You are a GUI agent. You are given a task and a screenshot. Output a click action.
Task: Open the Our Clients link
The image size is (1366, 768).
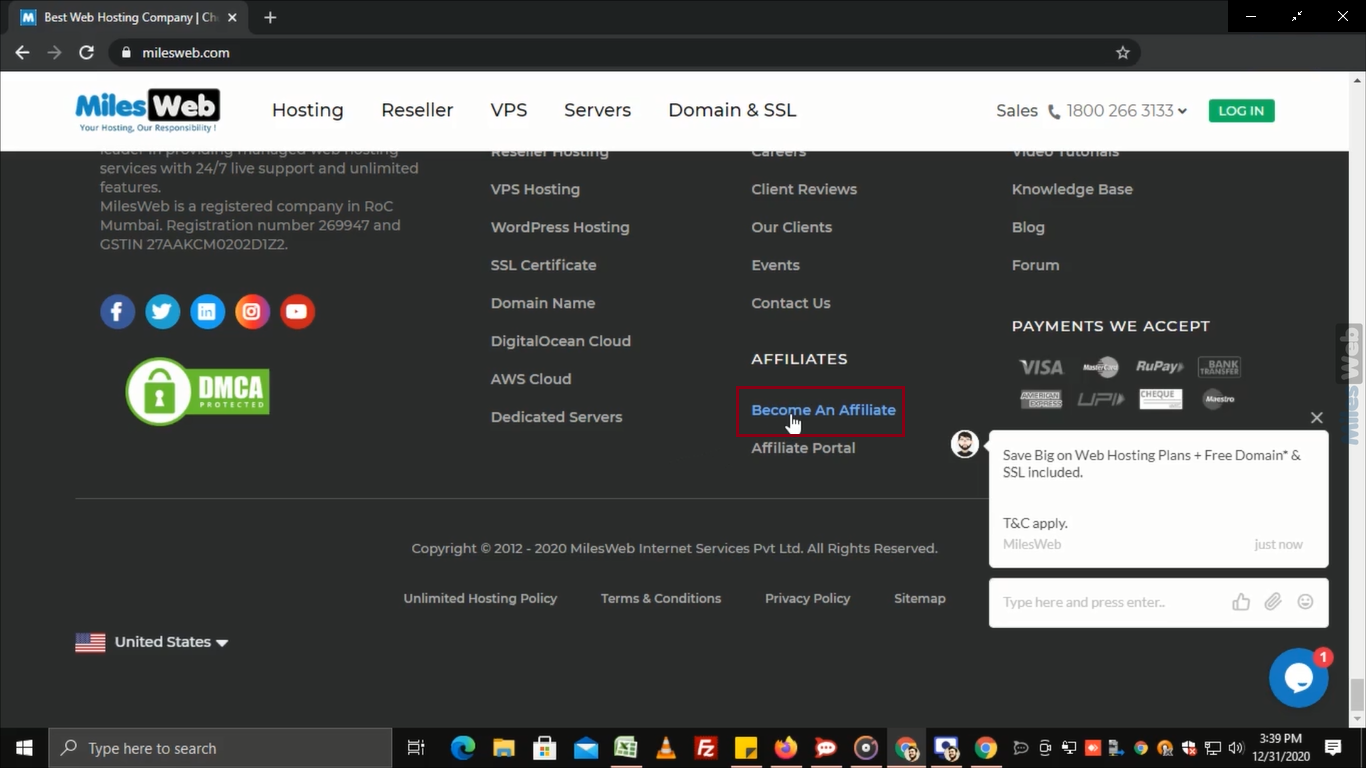pyautogui.click(x=791, y=227)
